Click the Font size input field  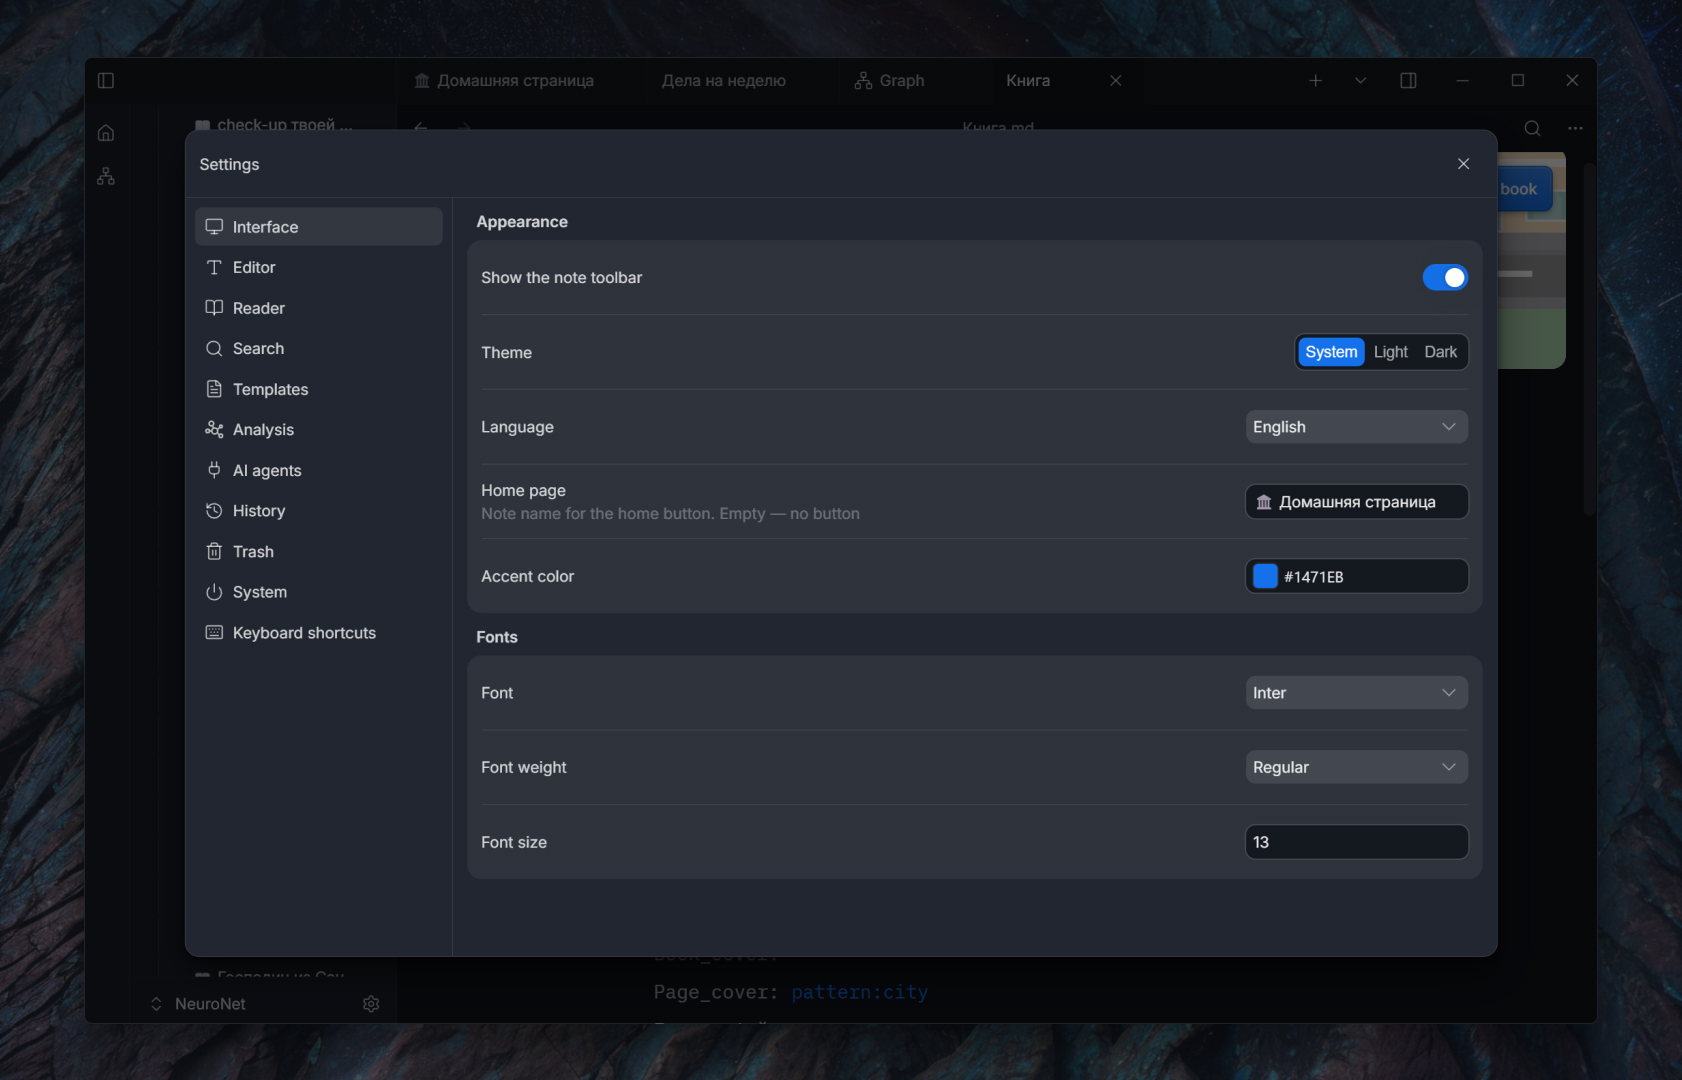[x=1356, y=842]
